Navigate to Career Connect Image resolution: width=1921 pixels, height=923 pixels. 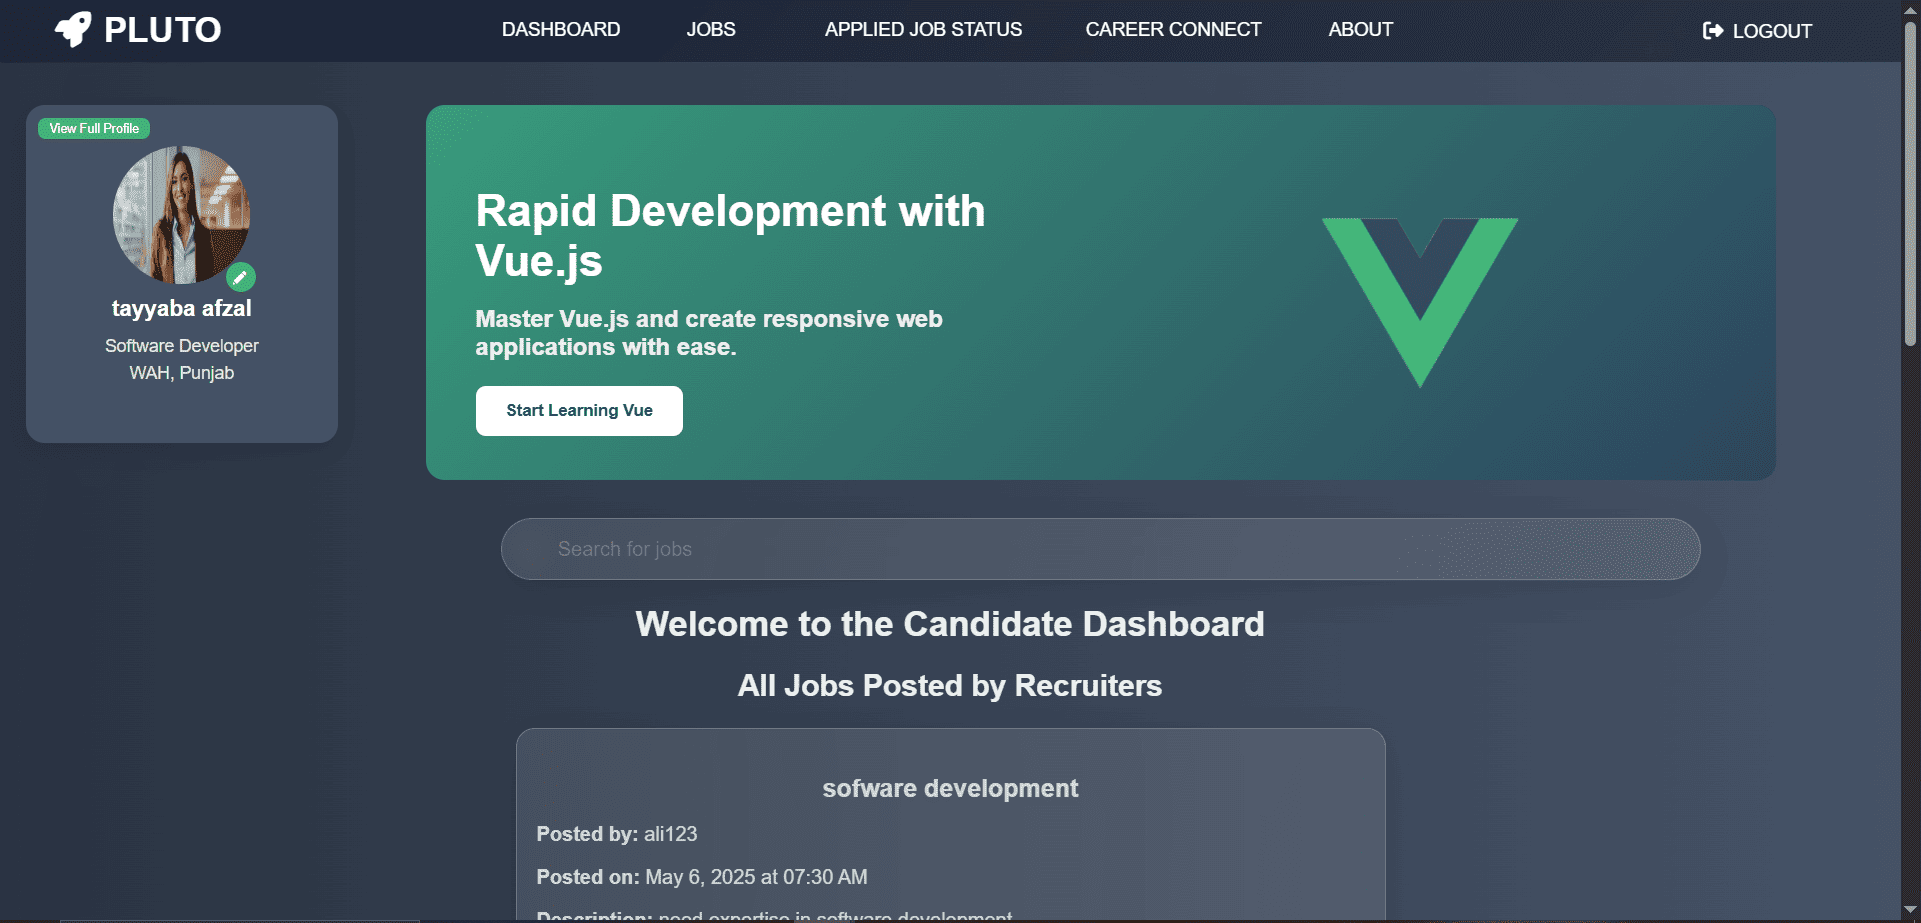1173,30
